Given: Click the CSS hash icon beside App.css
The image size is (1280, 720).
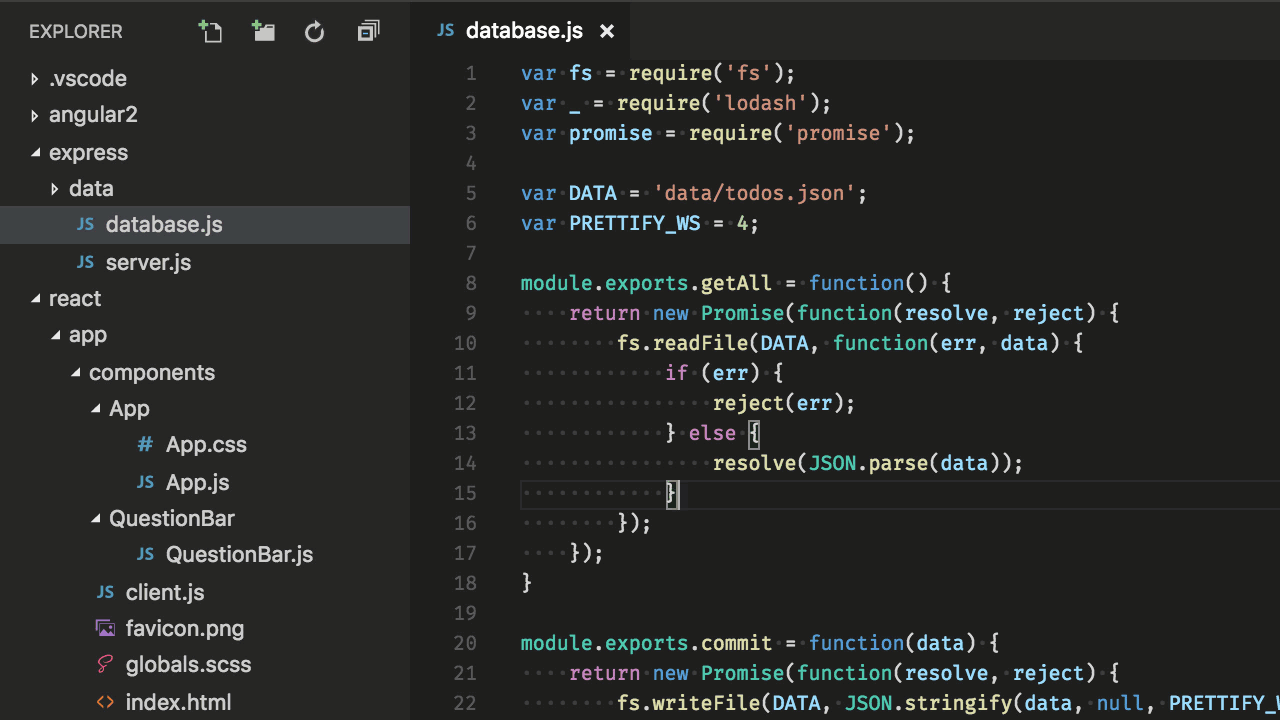Looking at the screenshot, I should tap(146, 444).
